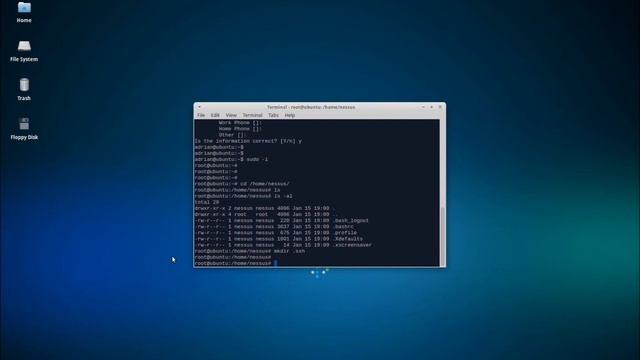Screen dimensions: 640x360
Task: Open the Edit menu in Terminal
Action: pyautogui.click(x=215, y=116)
